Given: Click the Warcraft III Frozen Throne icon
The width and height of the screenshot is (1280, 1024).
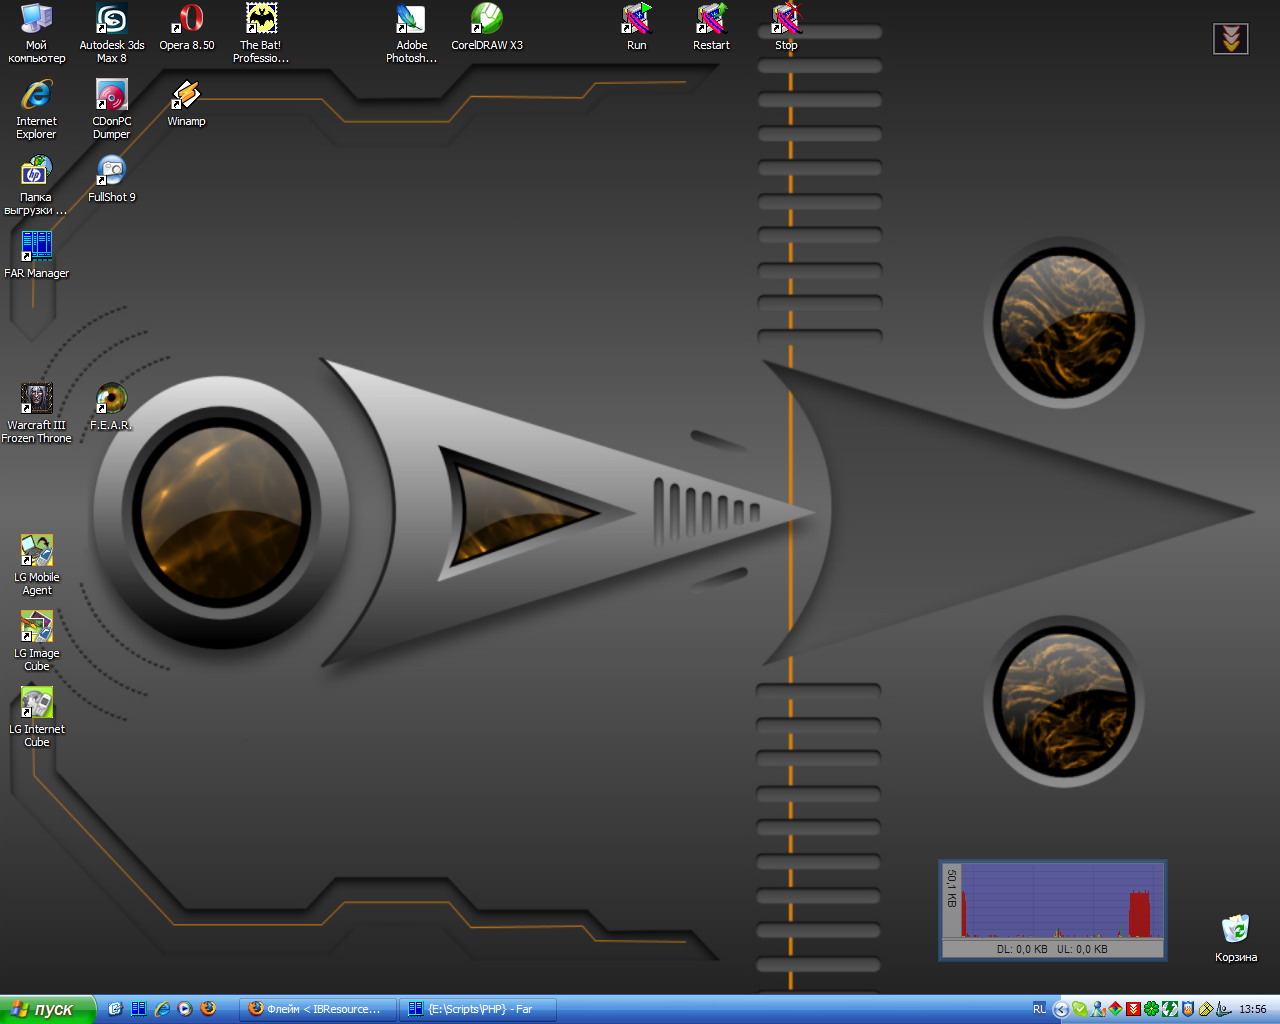Looking at the screenshot, I should point(36,400).
